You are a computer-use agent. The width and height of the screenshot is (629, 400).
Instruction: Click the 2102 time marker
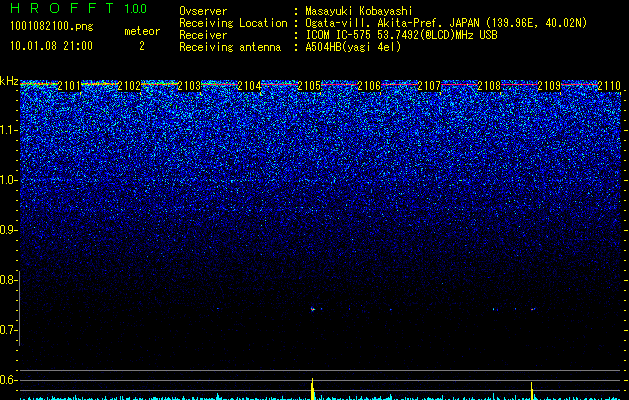(x=129, y=86)
